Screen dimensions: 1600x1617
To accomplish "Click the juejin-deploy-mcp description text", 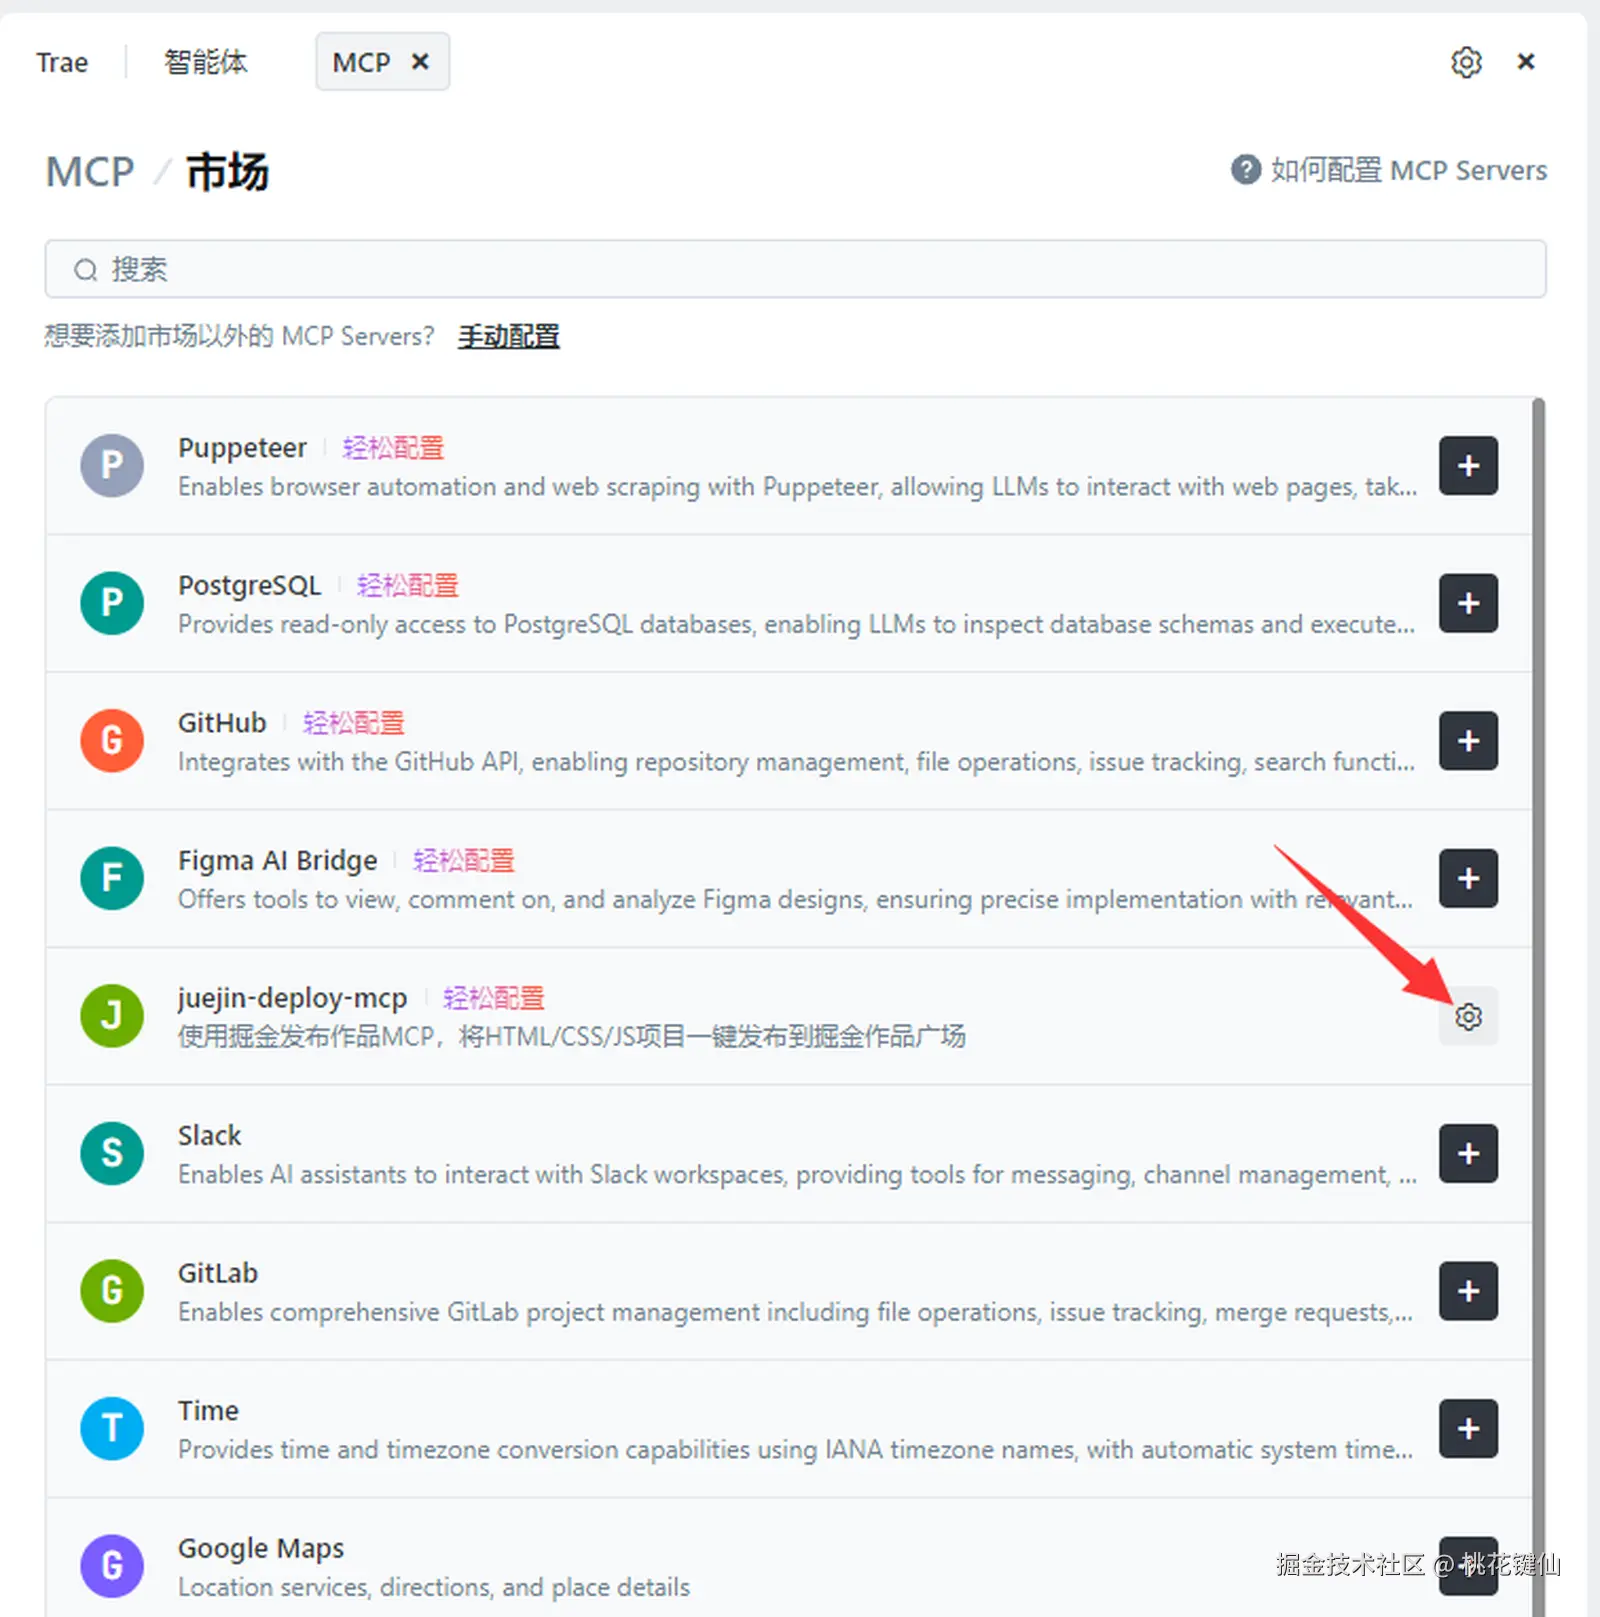I will tap(571, 1036).
